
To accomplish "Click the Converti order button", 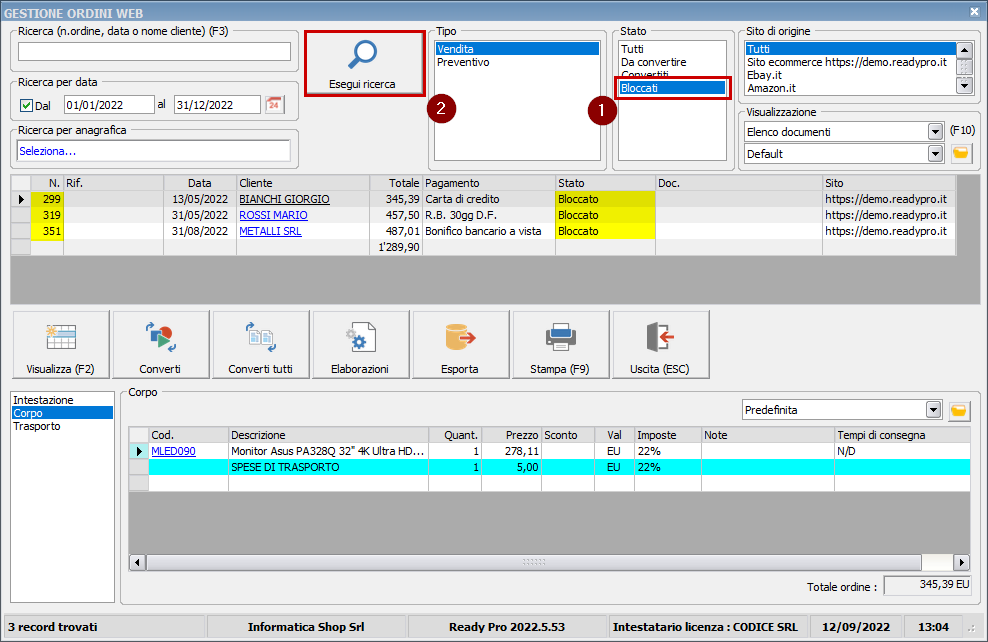I will coord(161,344).
